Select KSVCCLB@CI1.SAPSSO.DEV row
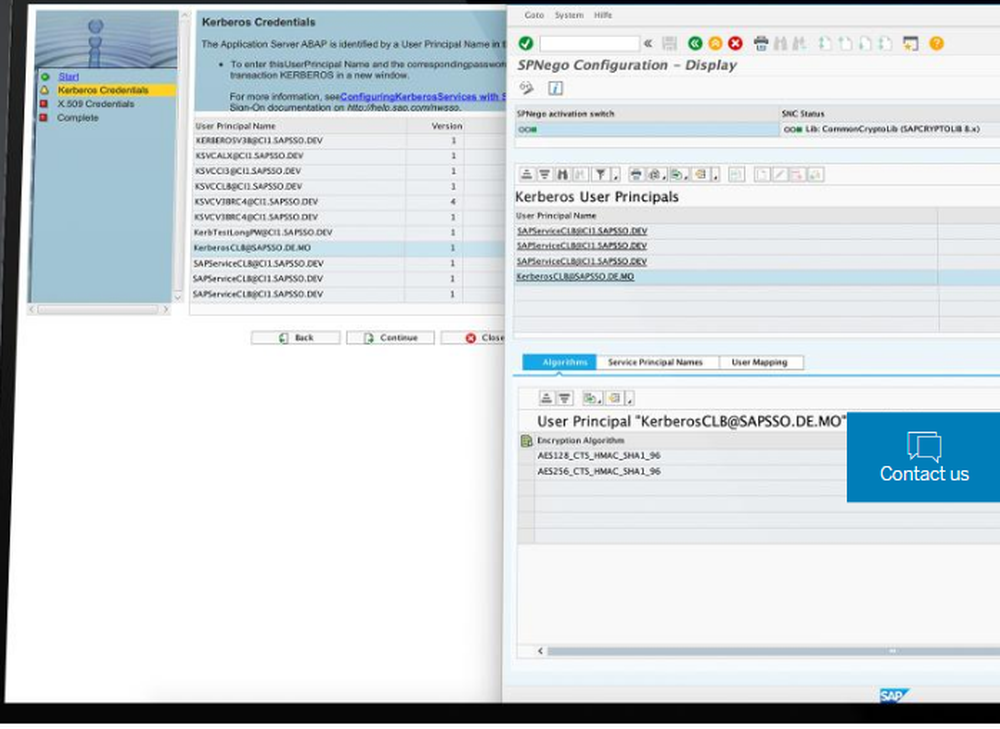Screen dimensions: 1000x729 pyautogui.click(x=349, y=186)
